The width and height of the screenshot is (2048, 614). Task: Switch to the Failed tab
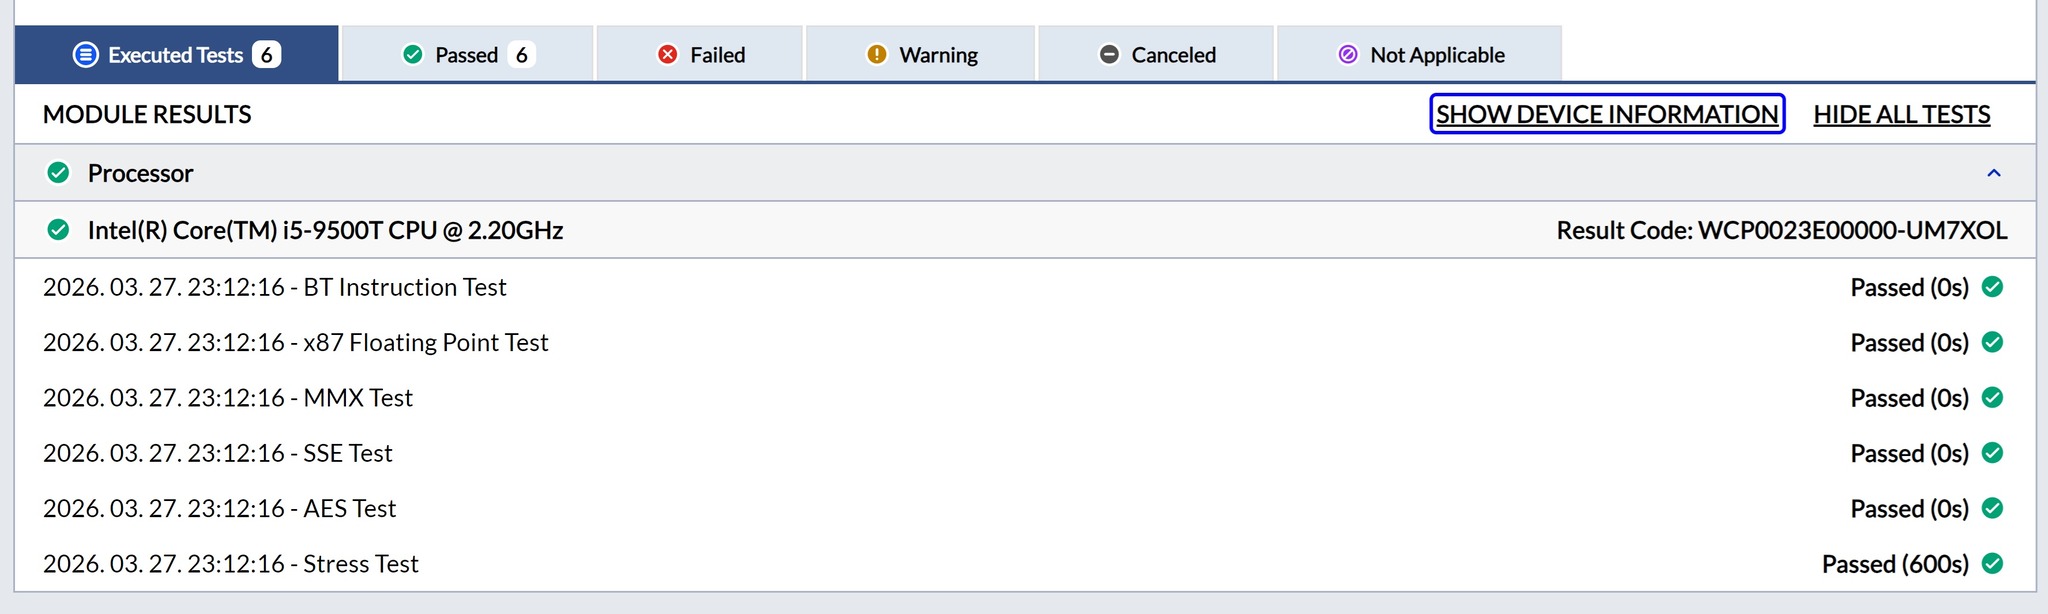pyautogui.click(x=700, y=54)
